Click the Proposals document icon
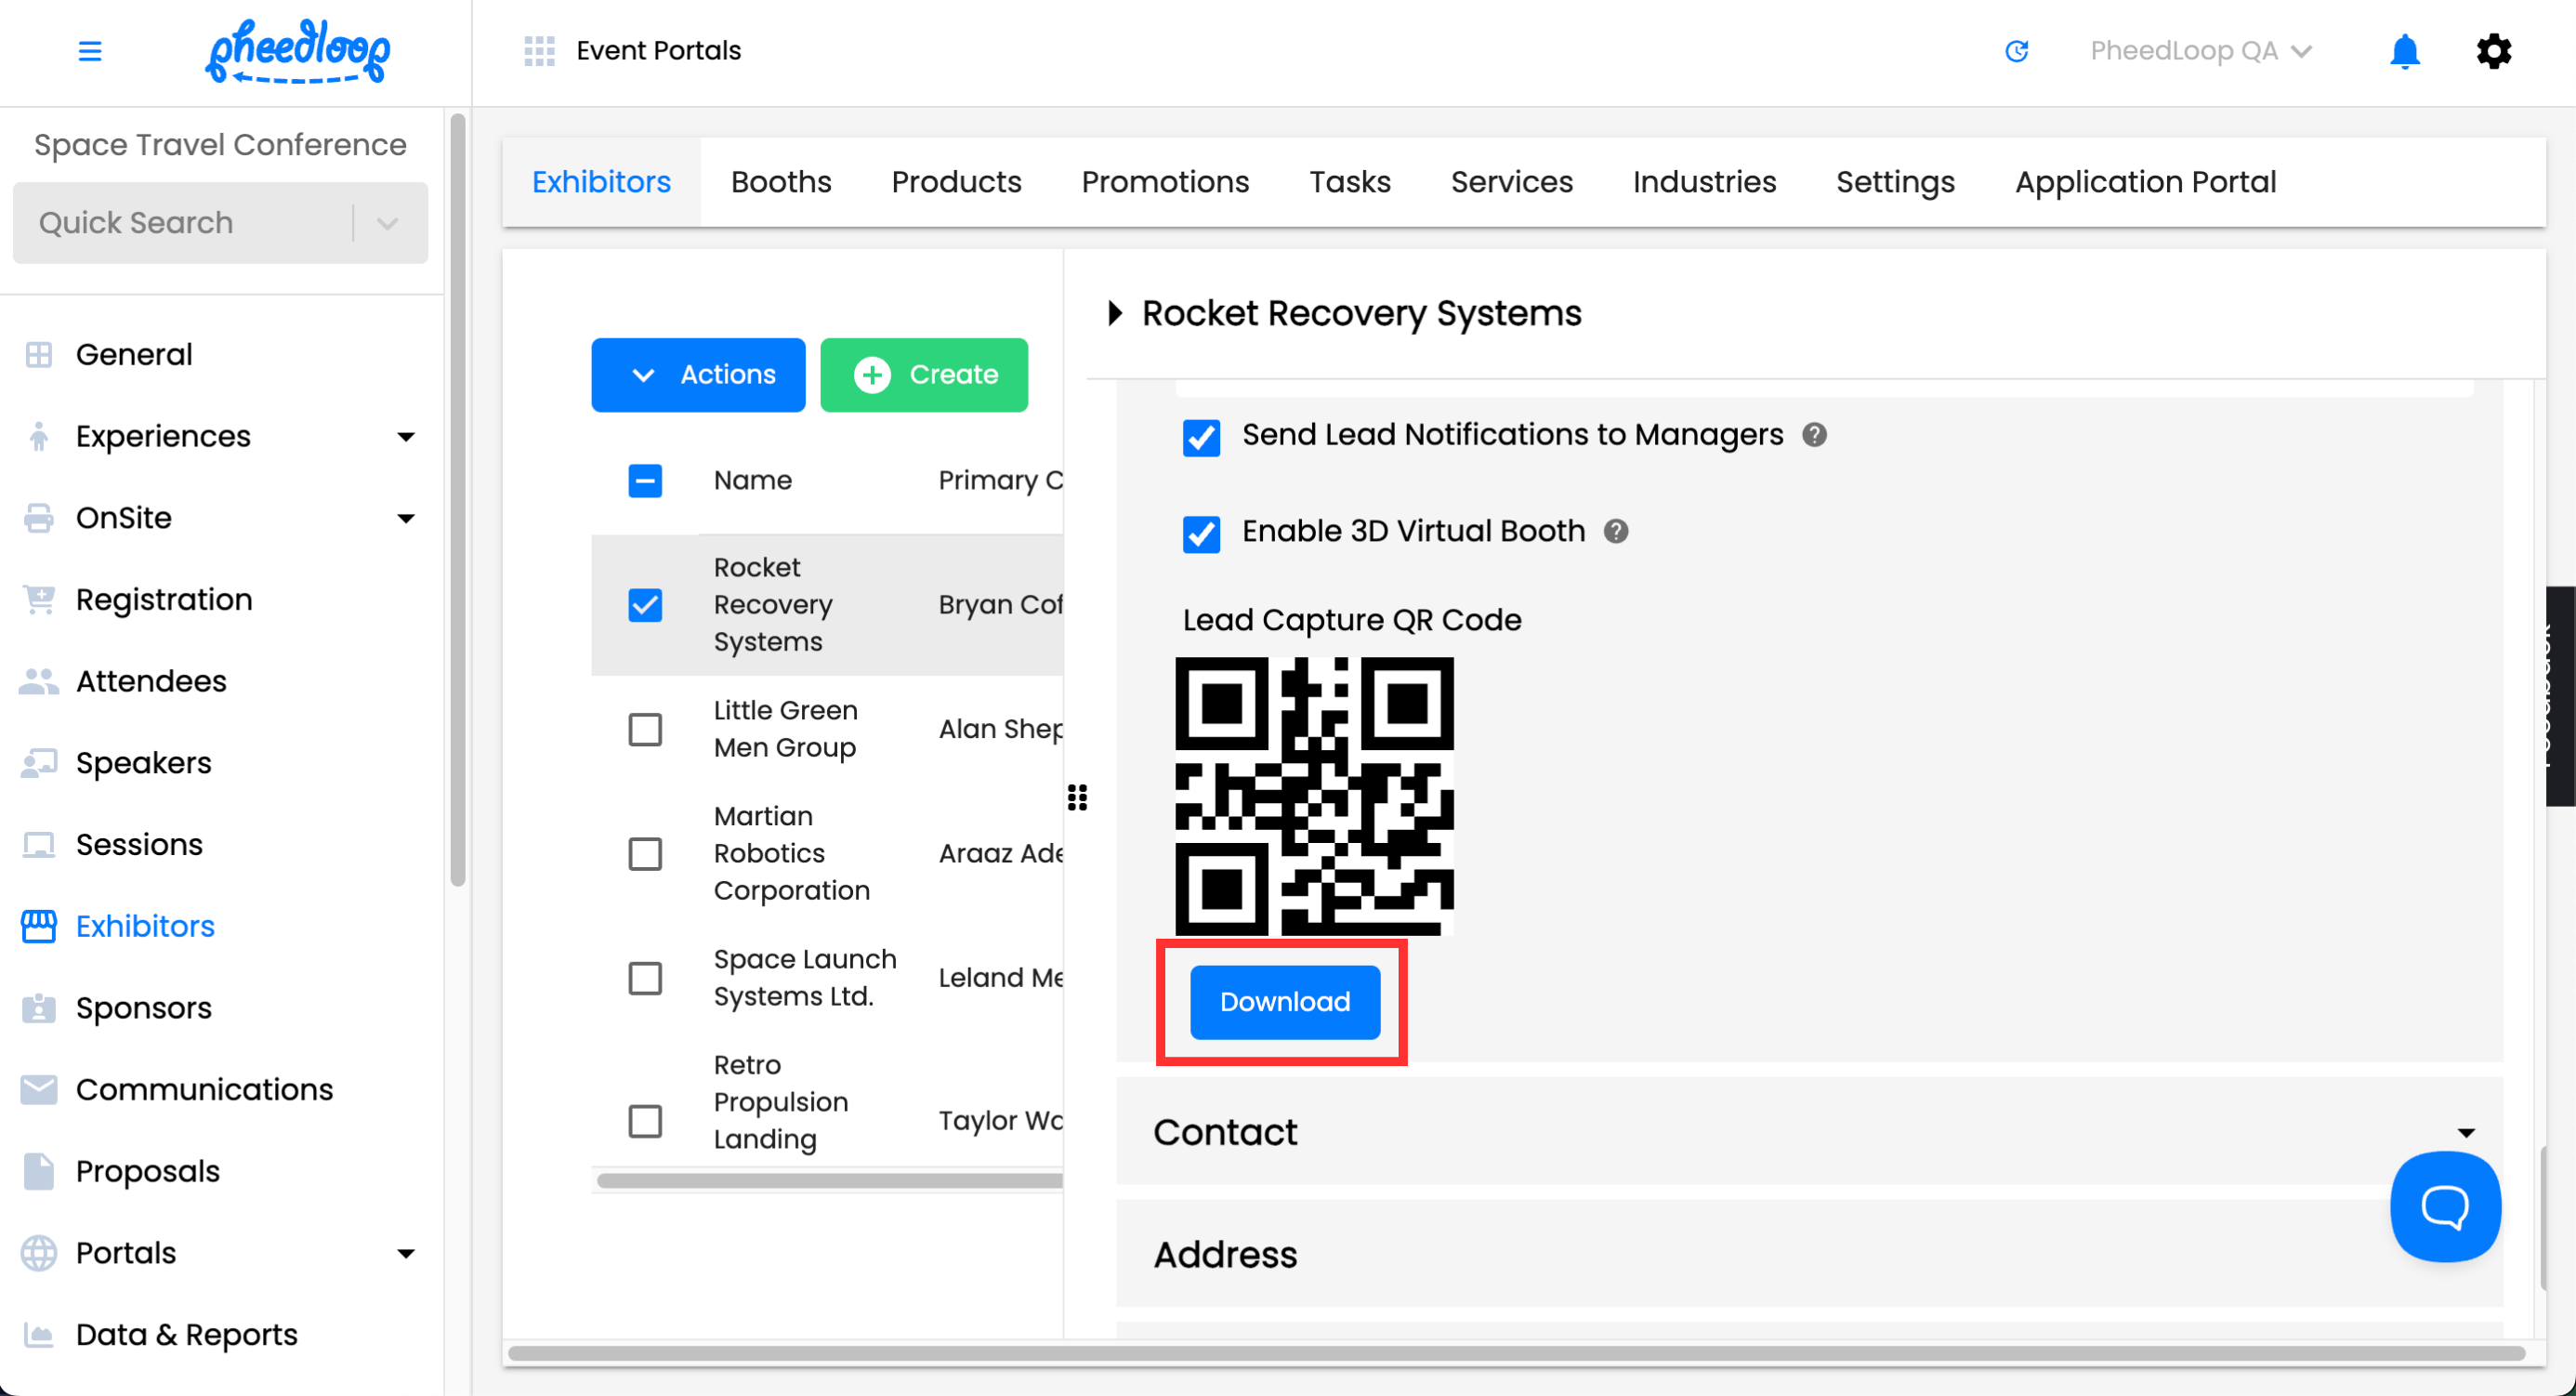The width and height of the screenshot is (2576, 1396). pos(39,1172)
